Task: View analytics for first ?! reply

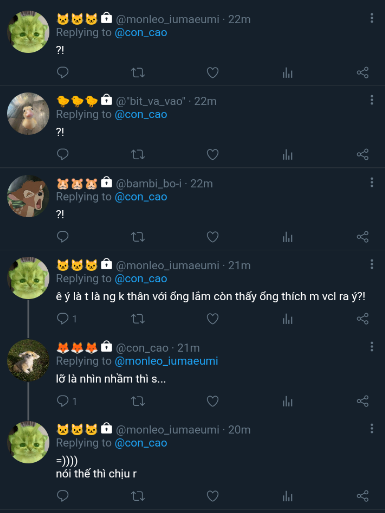Action: pos(287,73)
